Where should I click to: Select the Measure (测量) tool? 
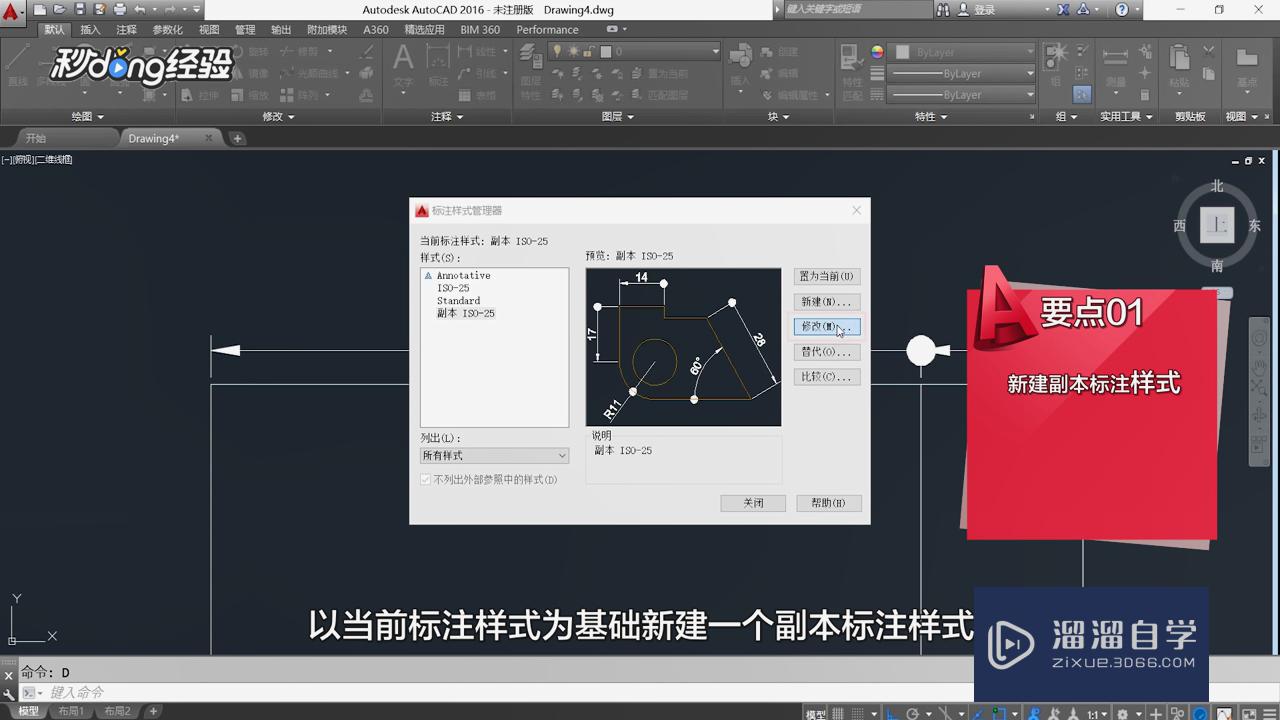(x=1114, y=55)
